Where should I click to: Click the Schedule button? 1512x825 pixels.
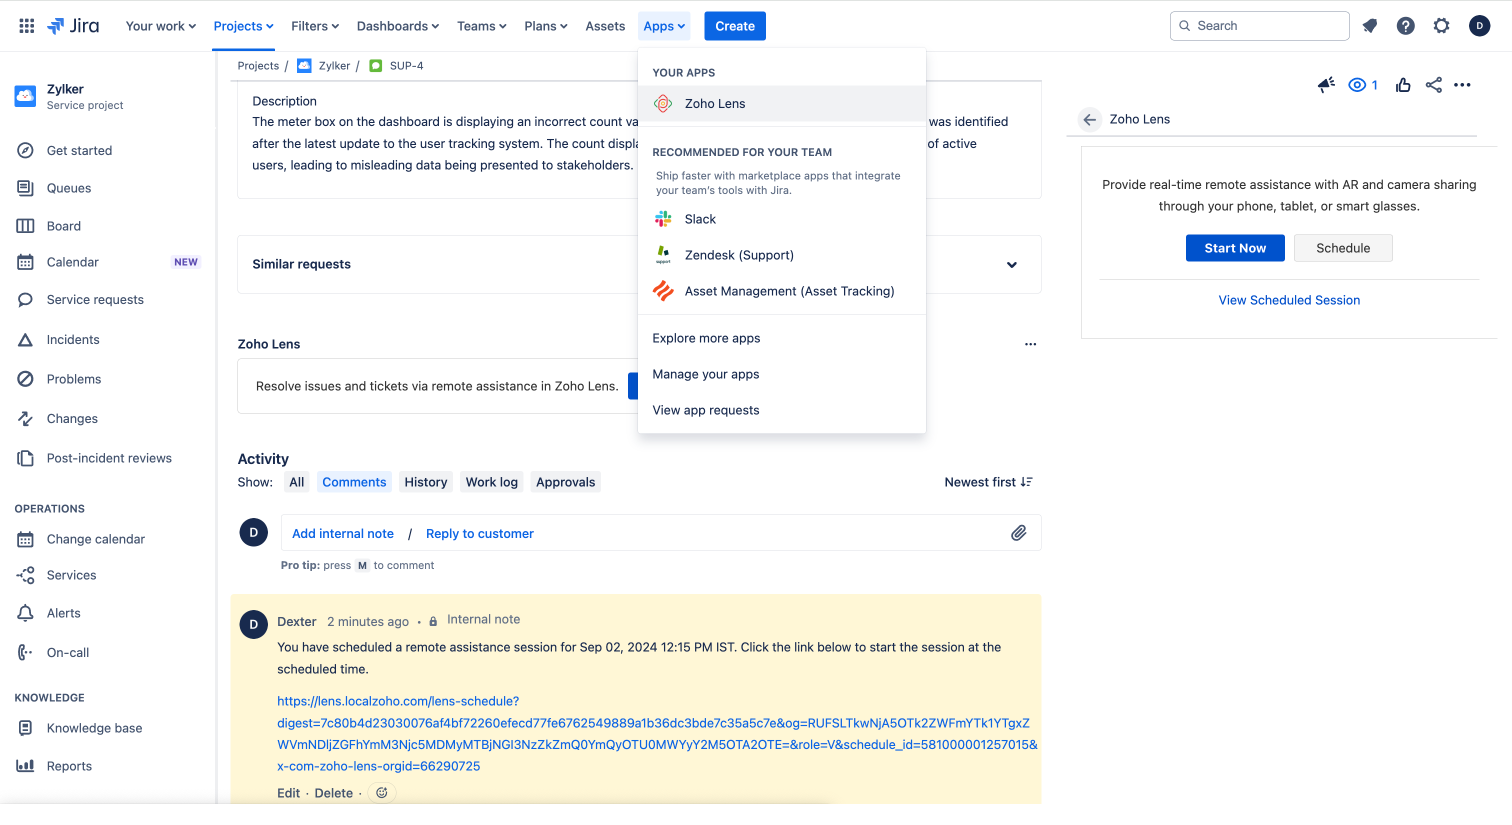coord(1343,248)
